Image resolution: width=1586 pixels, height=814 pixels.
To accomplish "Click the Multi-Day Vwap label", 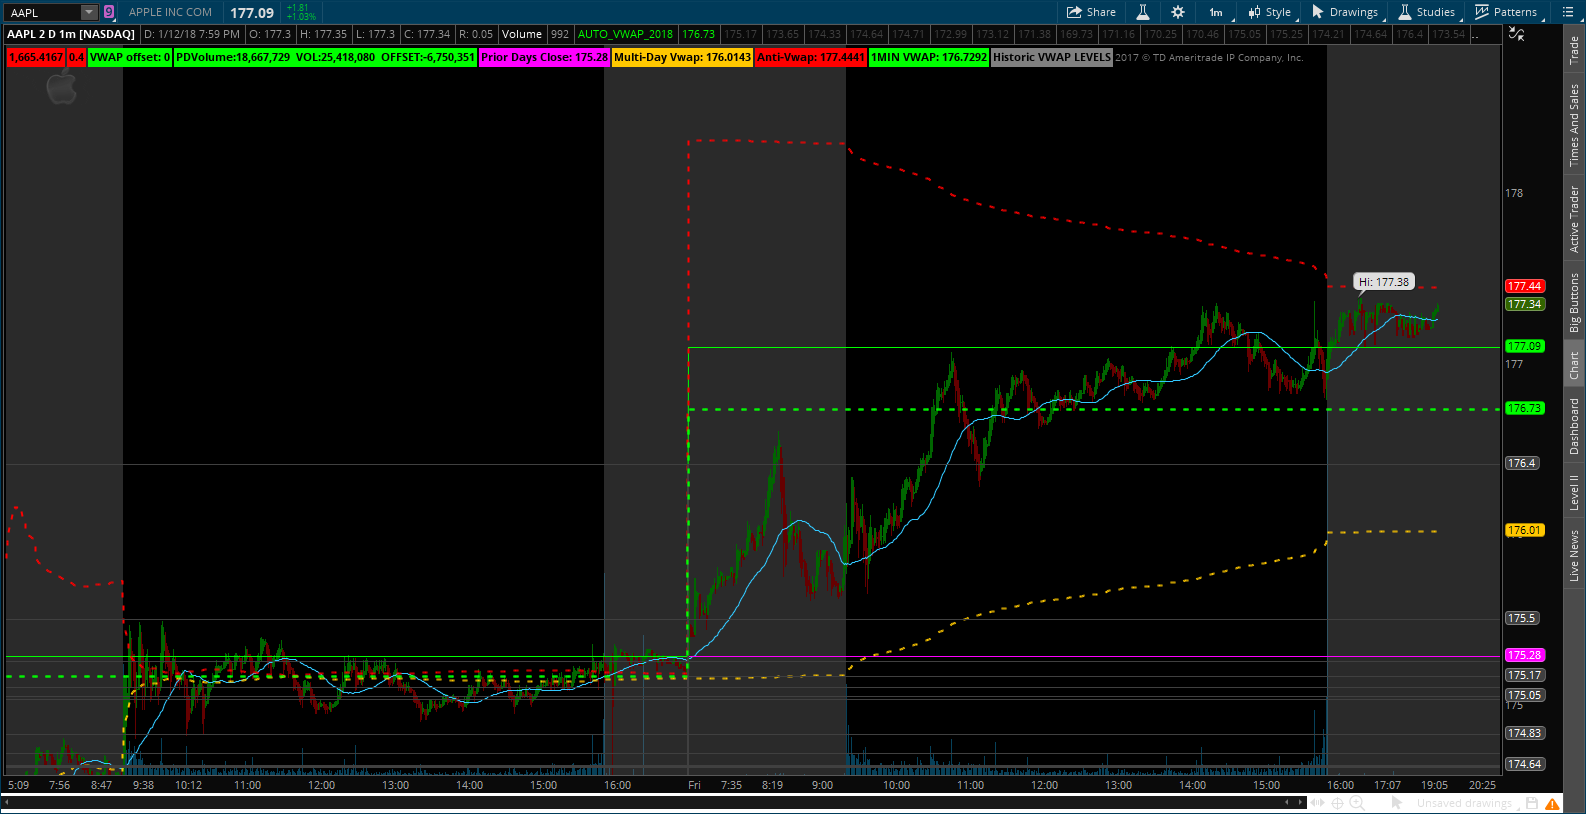I will [x=682, y=57].
